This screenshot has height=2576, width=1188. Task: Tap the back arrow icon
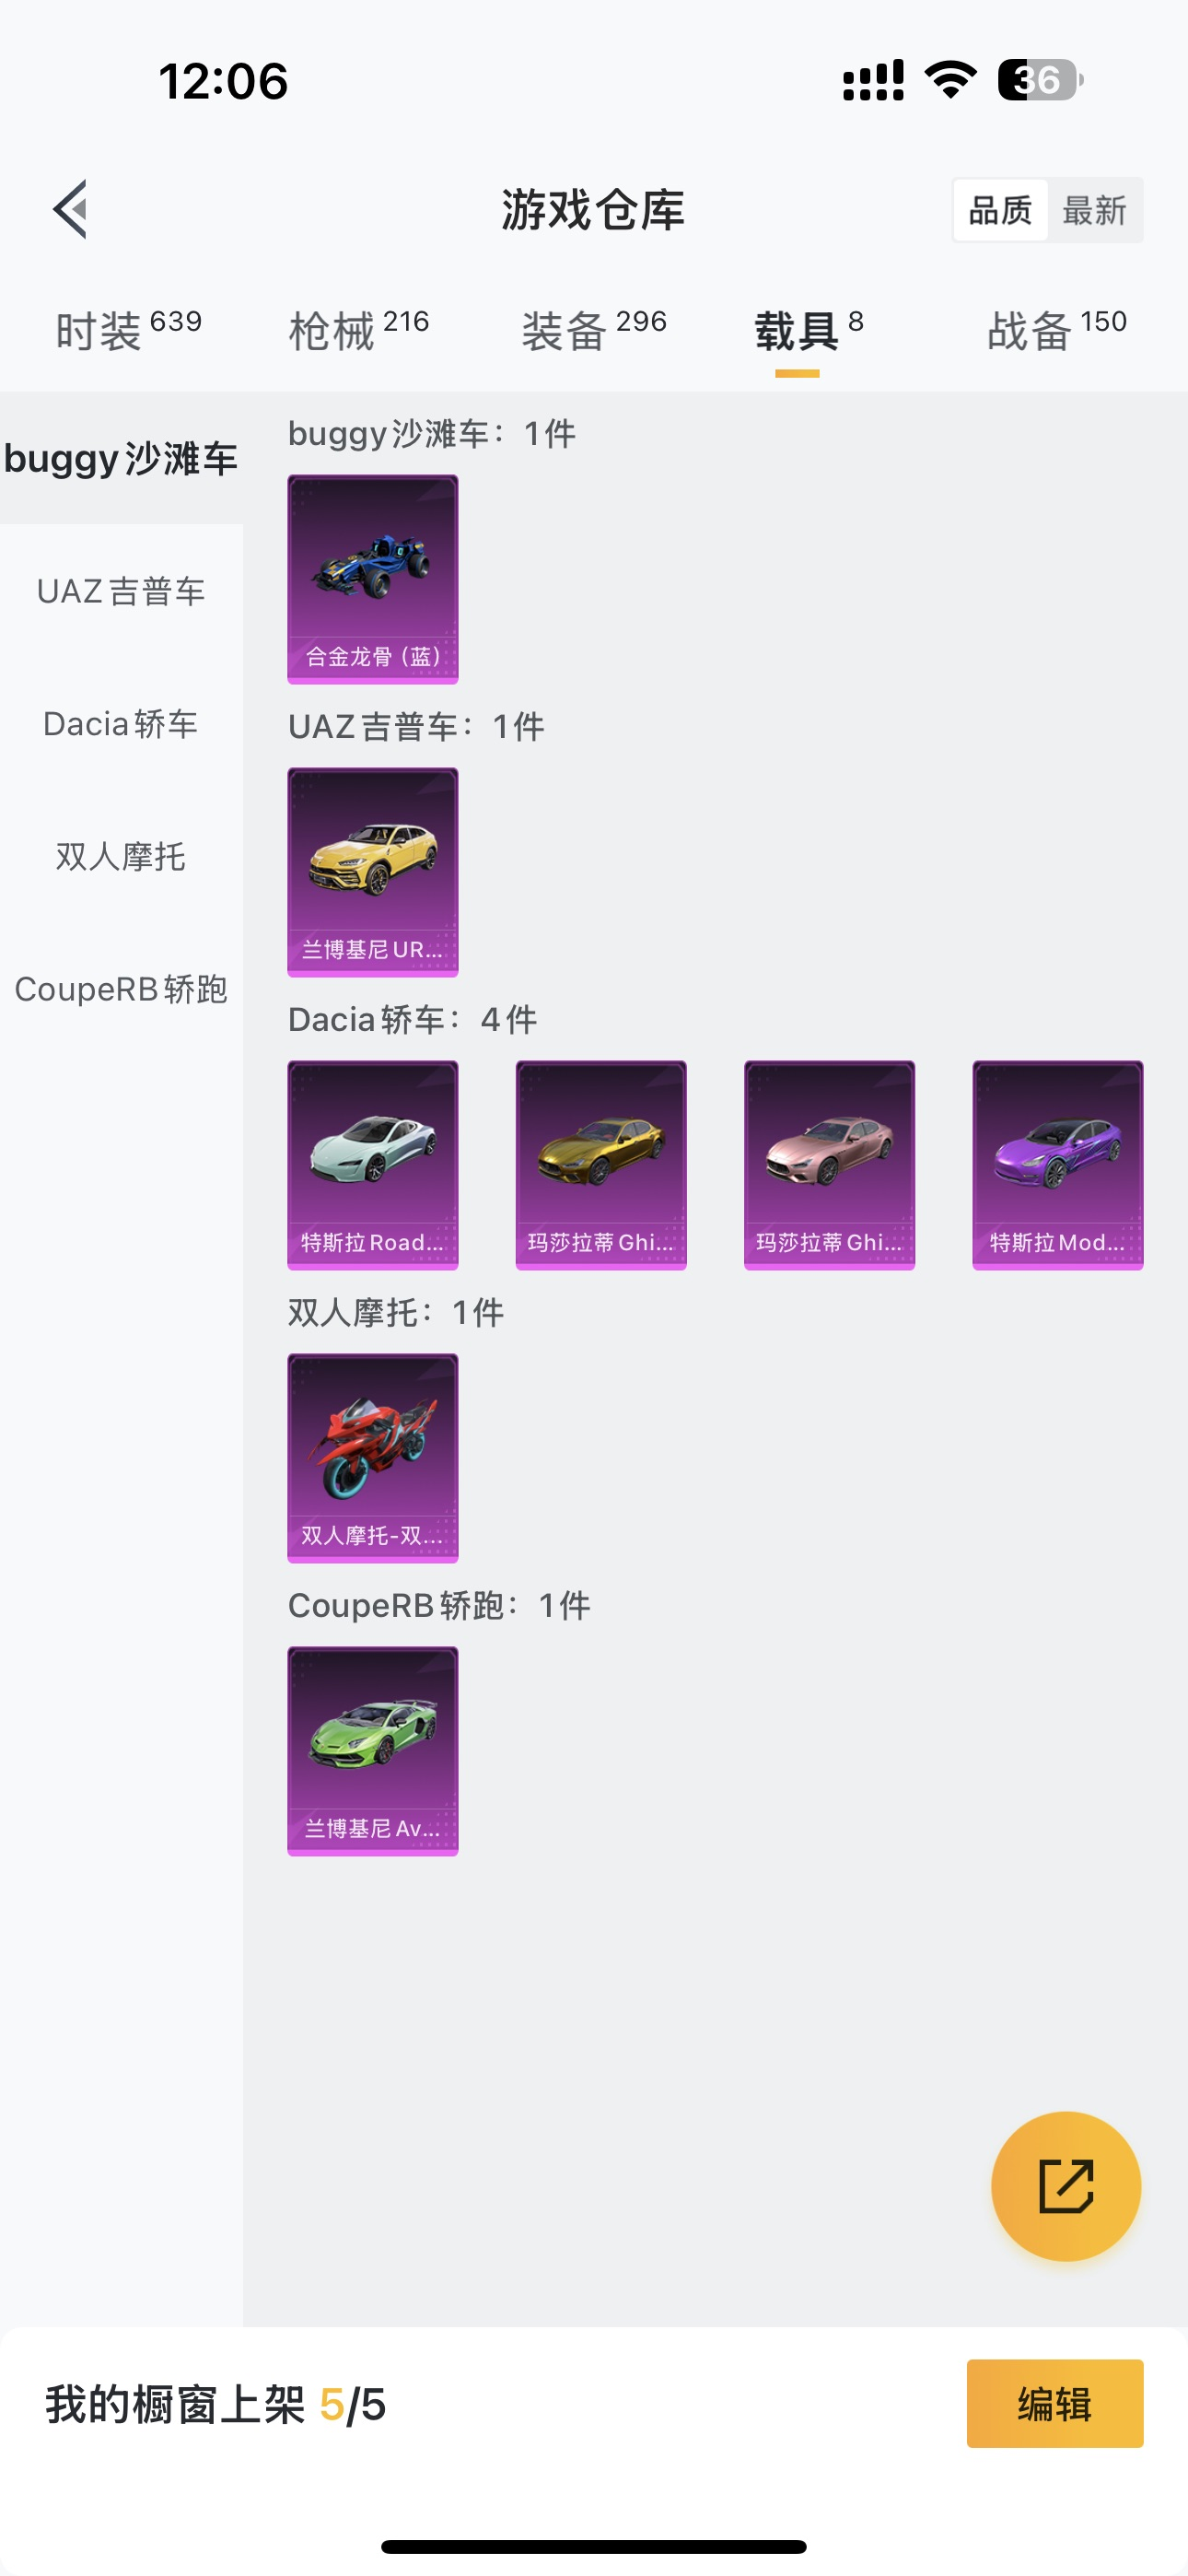coord(70,210)
